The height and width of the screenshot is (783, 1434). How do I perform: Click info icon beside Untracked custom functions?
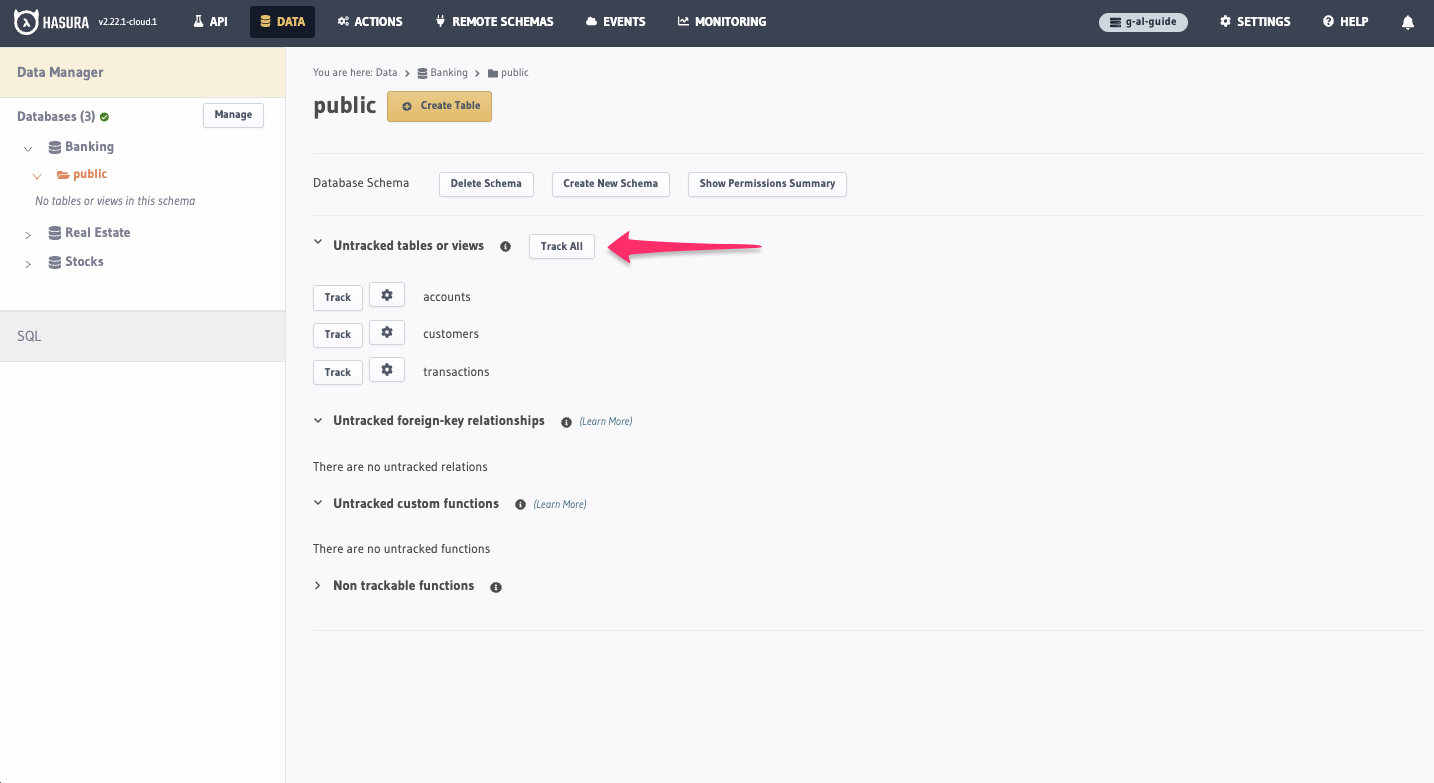pyautogui.click(x=520, y=505)
